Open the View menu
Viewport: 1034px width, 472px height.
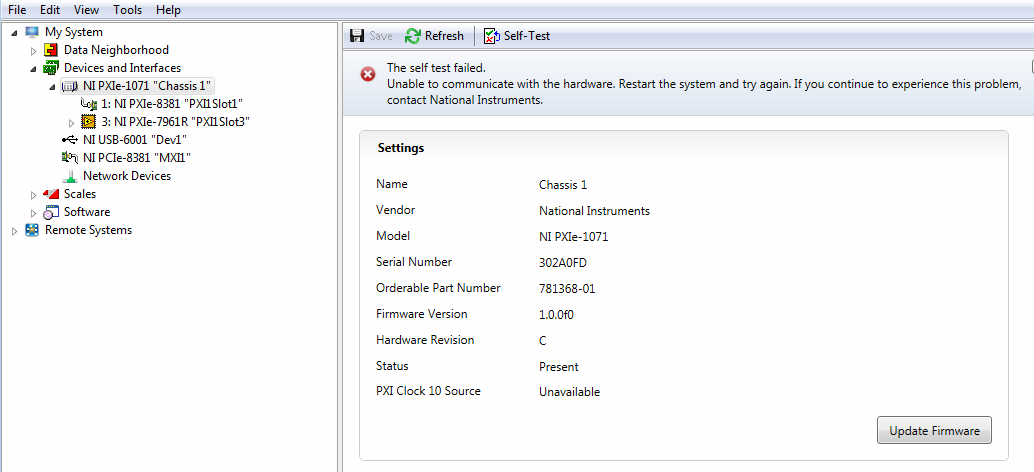pyautogui.click(x=86, y=10)
